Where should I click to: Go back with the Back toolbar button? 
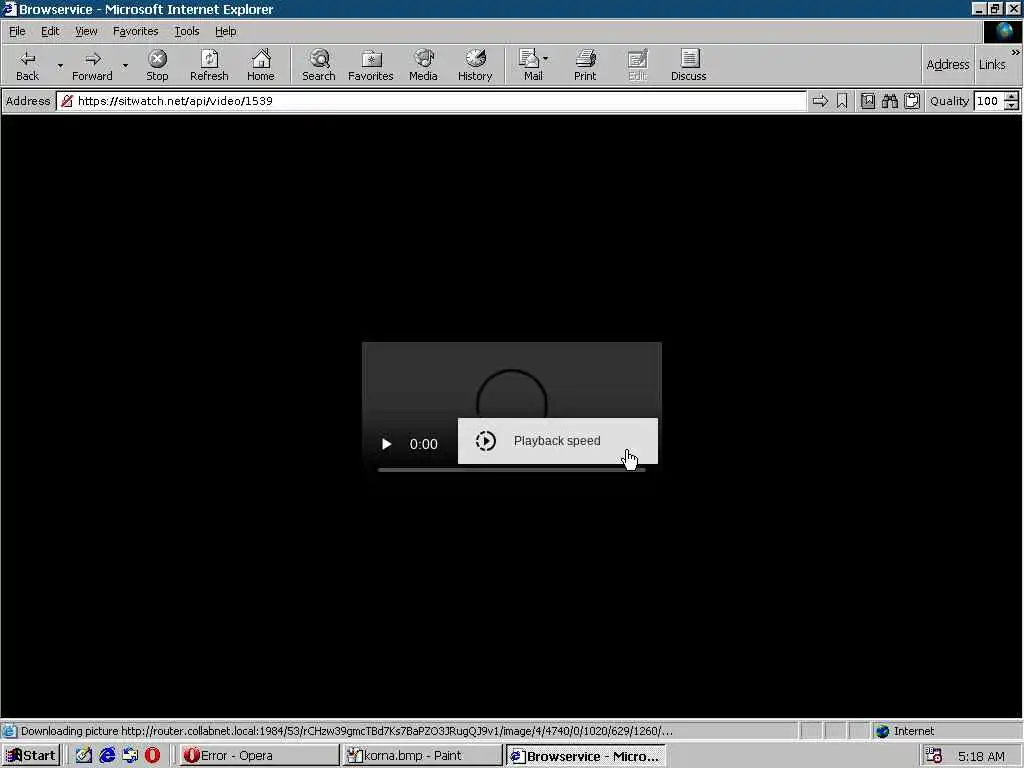[27, 65]
